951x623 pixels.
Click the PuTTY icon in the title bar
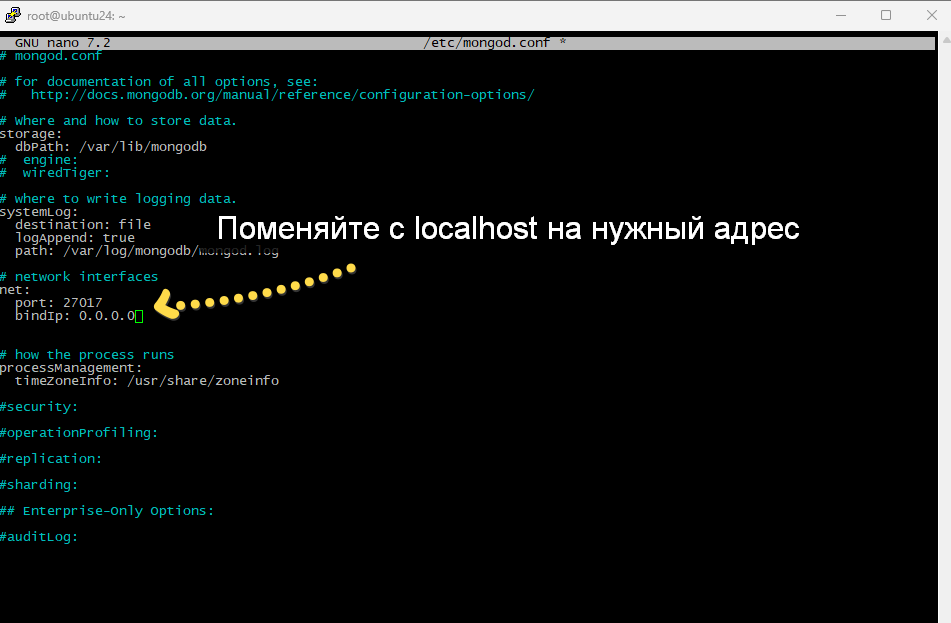click(x=14, y=15)
